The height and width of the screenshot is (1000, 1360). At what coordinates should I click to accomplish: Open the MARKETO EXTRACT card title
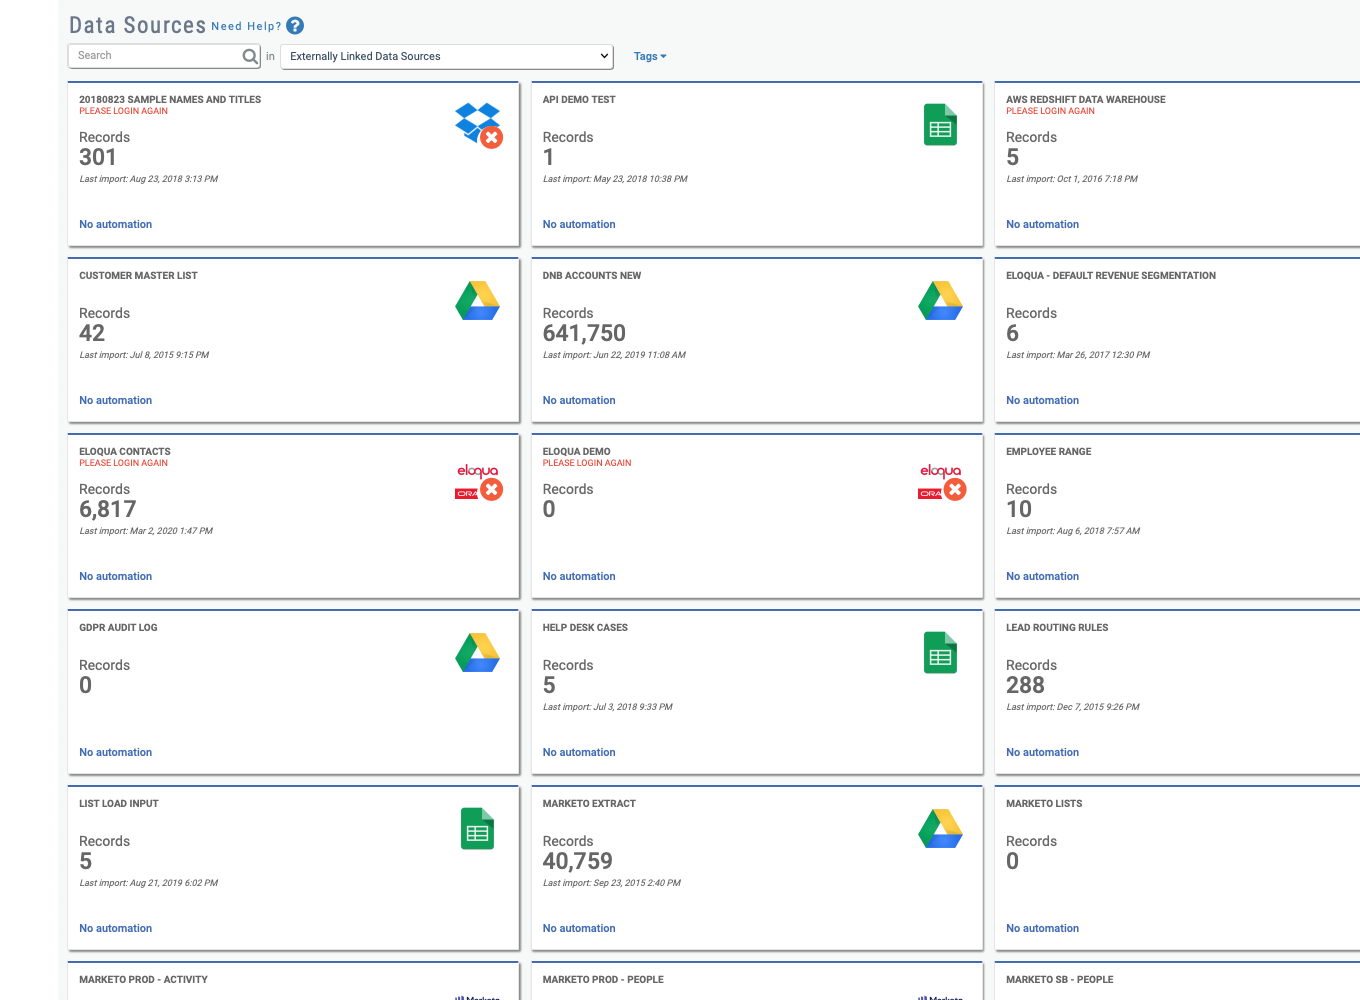coord(589,804)
